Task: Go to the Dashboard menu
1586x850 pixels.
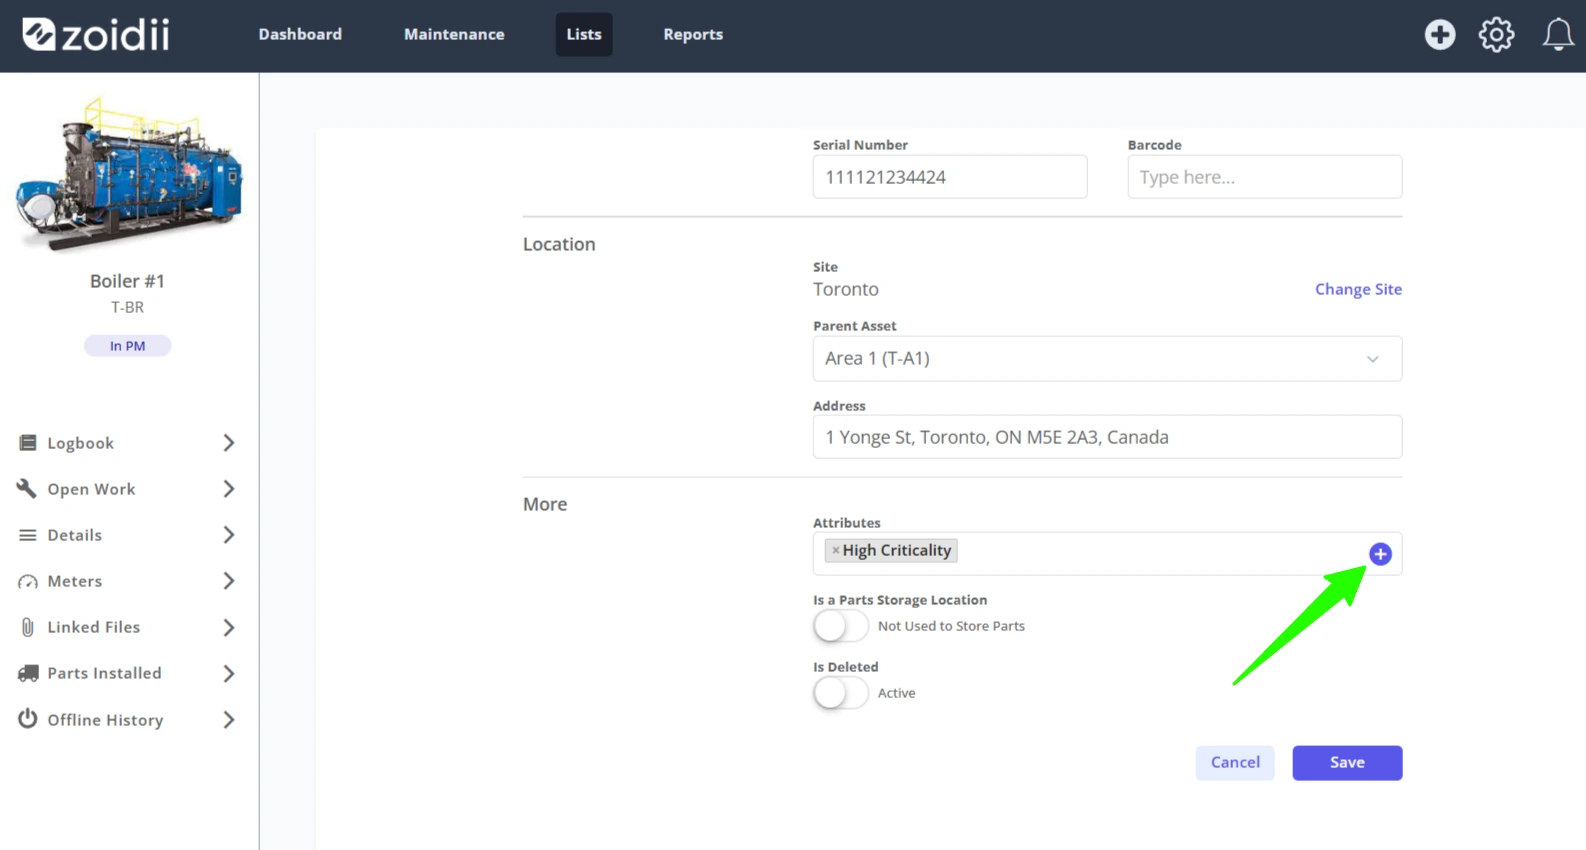Action: tap(300, 34)
